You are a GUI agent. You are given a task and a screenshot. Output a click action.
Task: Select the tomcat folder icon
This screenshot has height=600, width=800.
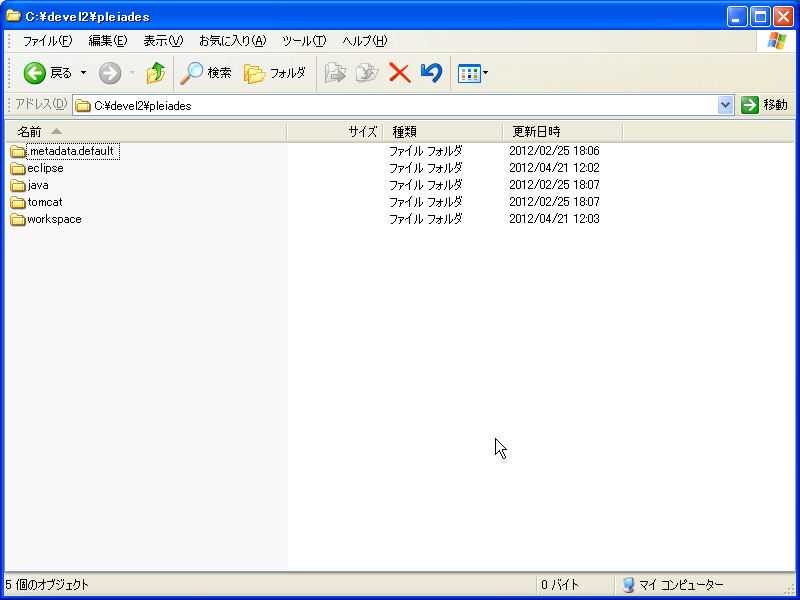[x=18, y=203]
